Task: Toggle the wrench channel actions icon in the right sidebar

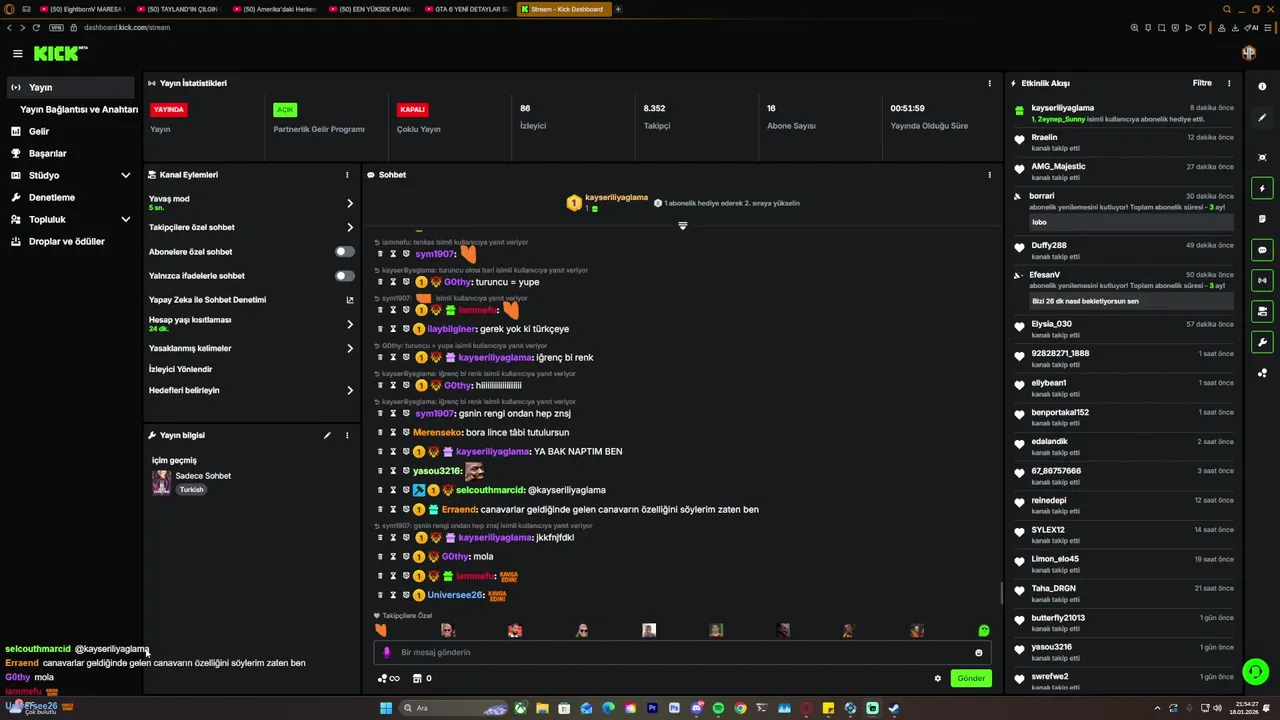Action: pos(1262,343)
